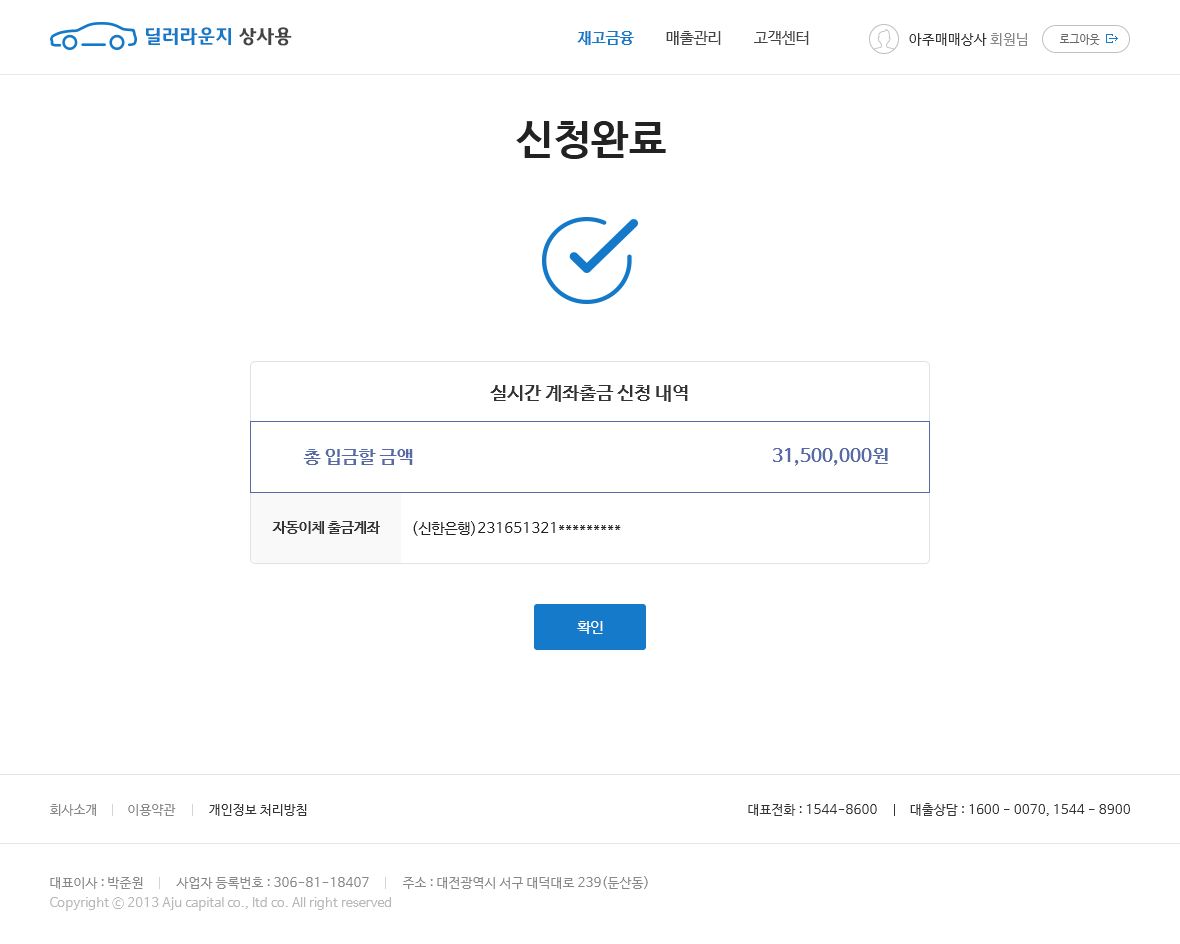Click the 31,500,000원 amount value
The height and width of the screenshot is (944, 1180).
click(829, 455)
